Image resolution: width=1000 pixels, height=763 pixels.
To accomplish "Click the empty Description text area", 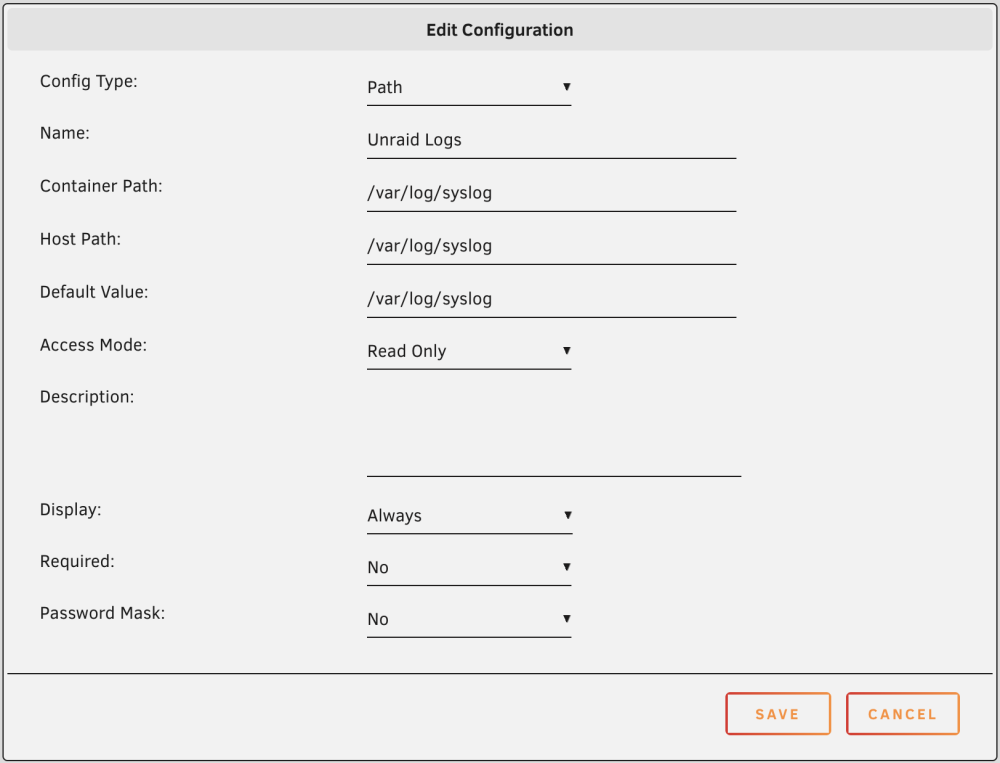I will click(554, 431).
